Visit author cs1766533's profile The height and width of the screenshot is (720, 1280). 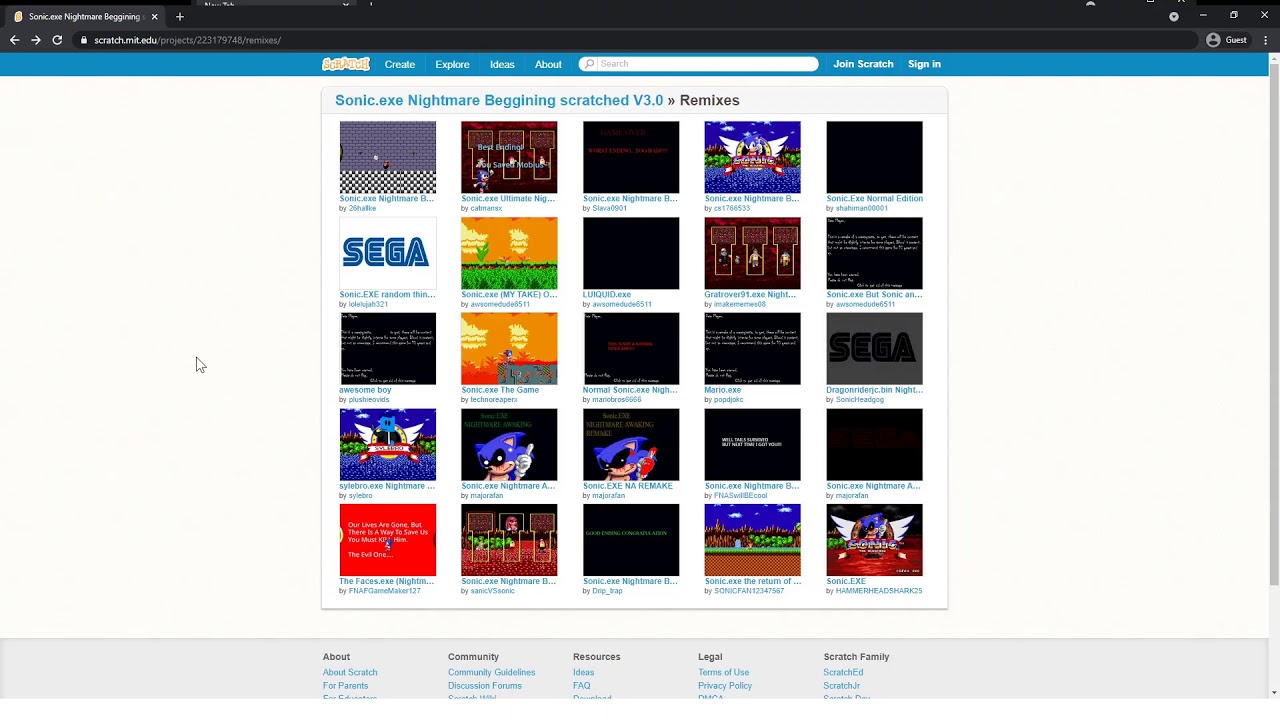tap(732, 208)
